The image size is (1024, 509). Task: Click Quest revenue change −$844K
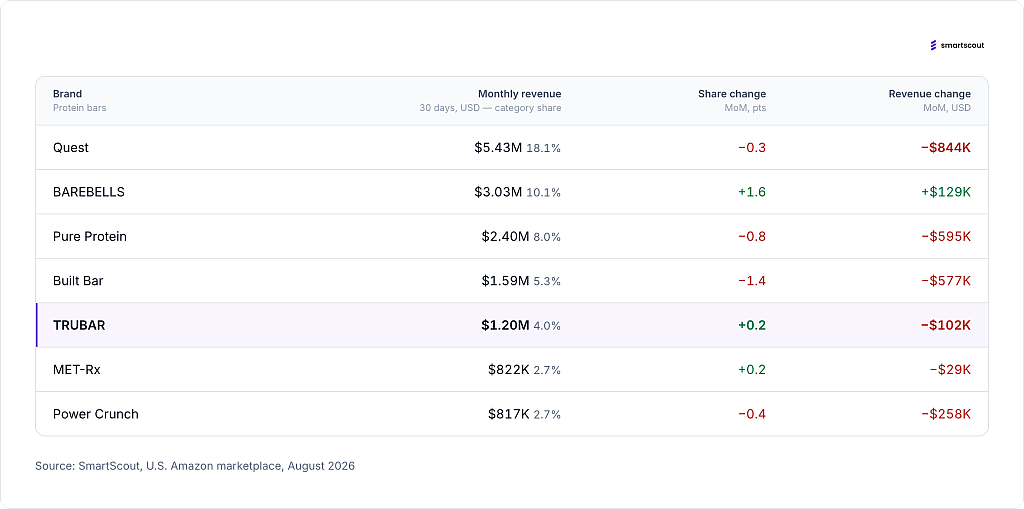(946, 148)
